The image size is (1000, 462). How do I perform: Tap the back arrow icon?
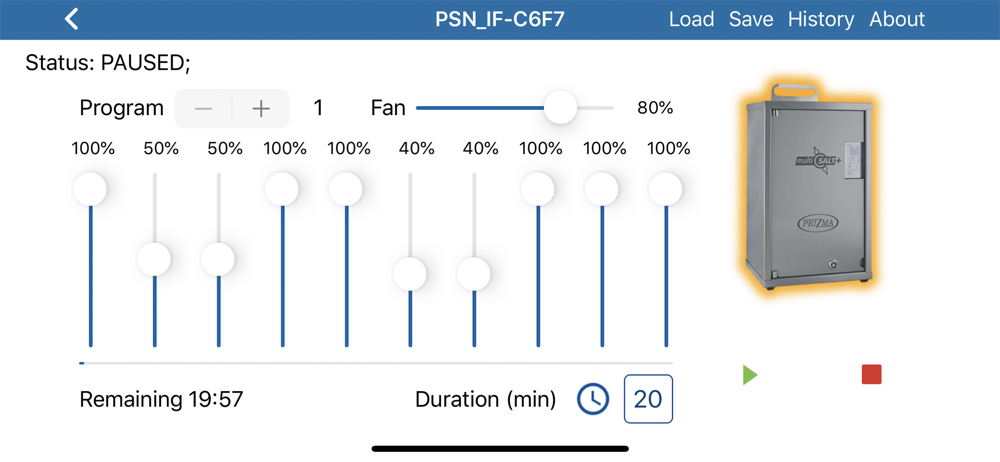click(x=71, y=19)
